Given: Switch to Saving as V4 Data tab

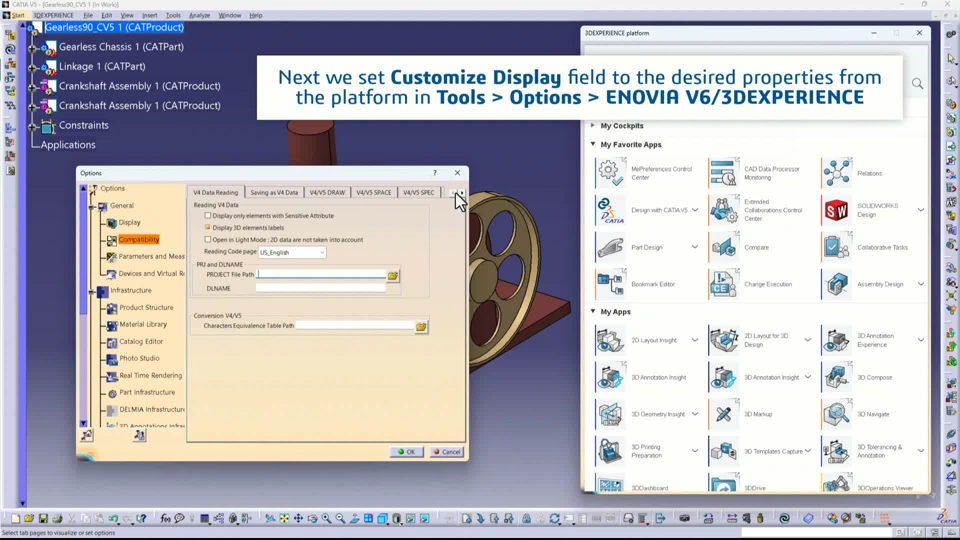Looking at the screenshot, I should point(274,192).
